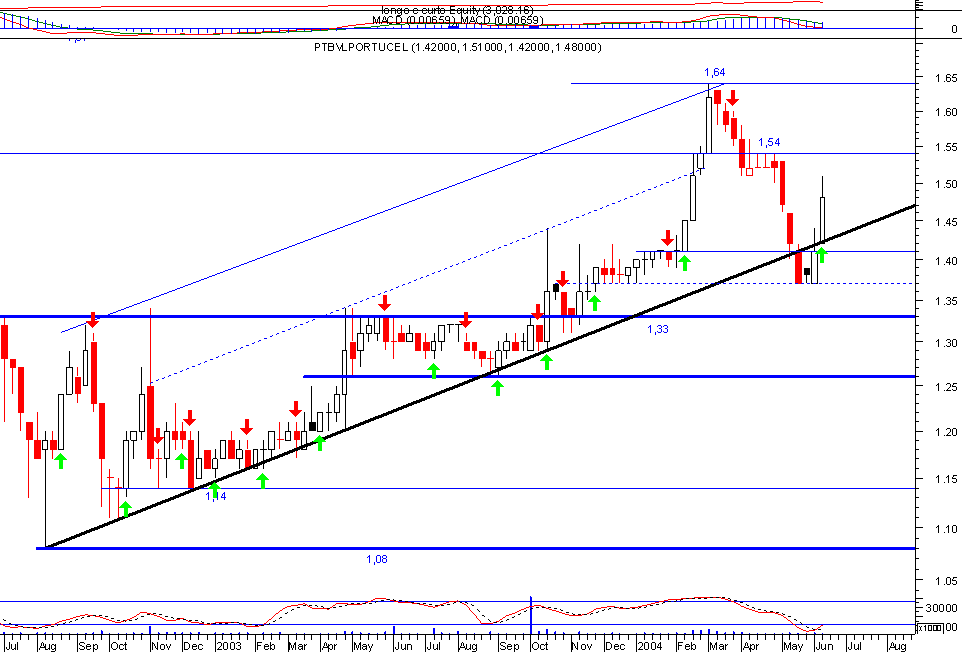This screenshot has height=652, width=962.
Task: Click the blue '1,54' resistance label
Action: 769,142
